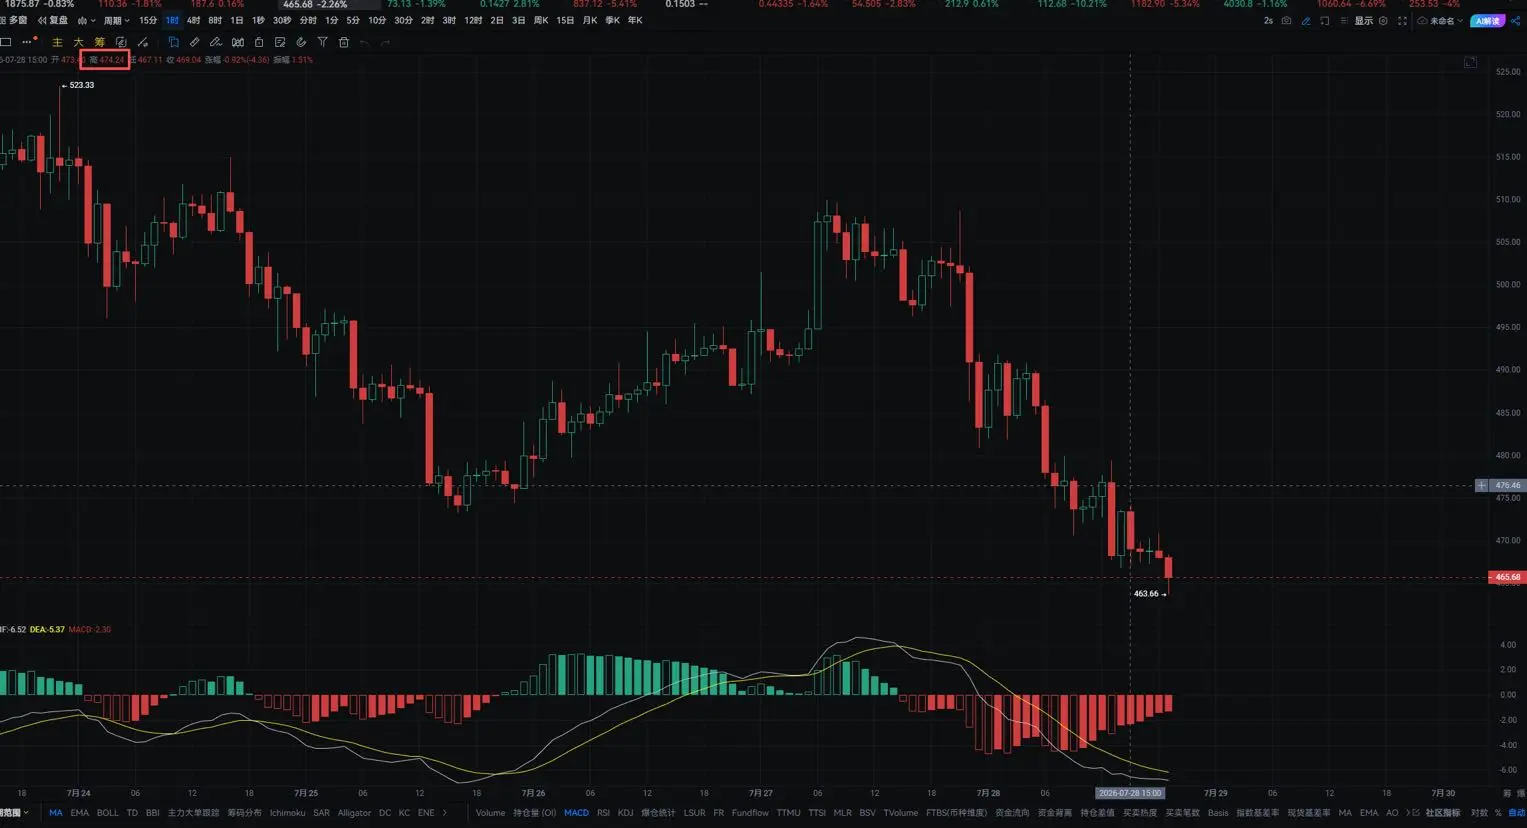Image resolution: width=1527 pixels, height=828 pixels.
Task: Click the pen-line drawing tool icon
Action: point(216,42)
